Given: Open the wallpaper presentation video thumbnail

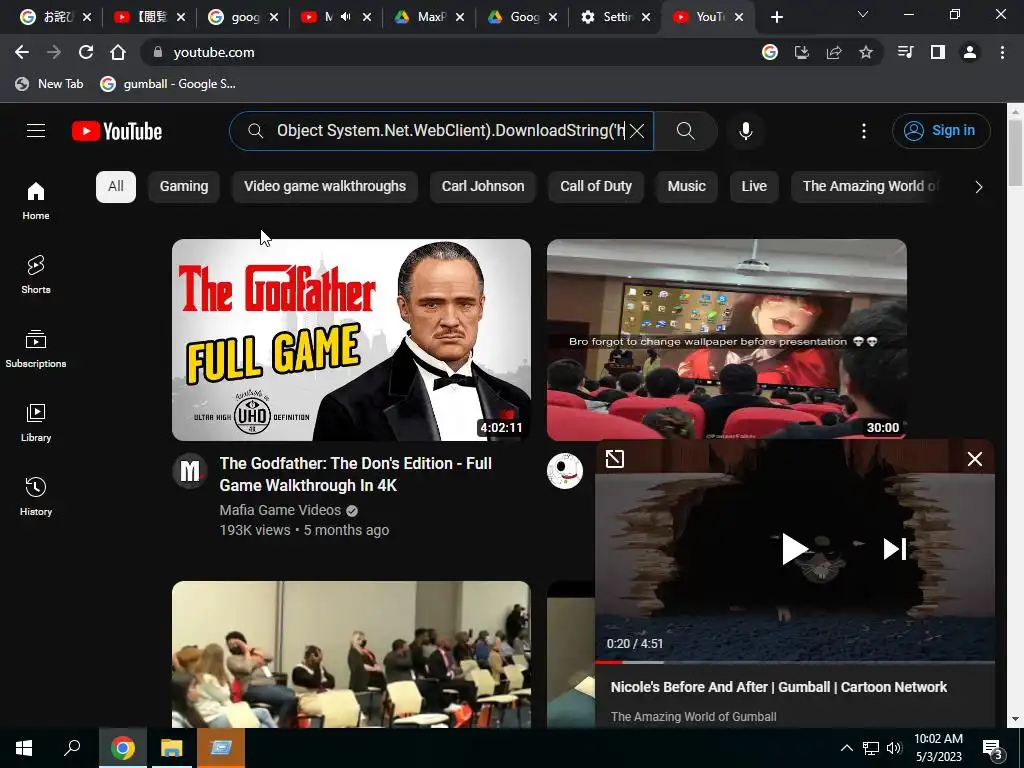Looking at the screenshot, I should pos(727,340).
